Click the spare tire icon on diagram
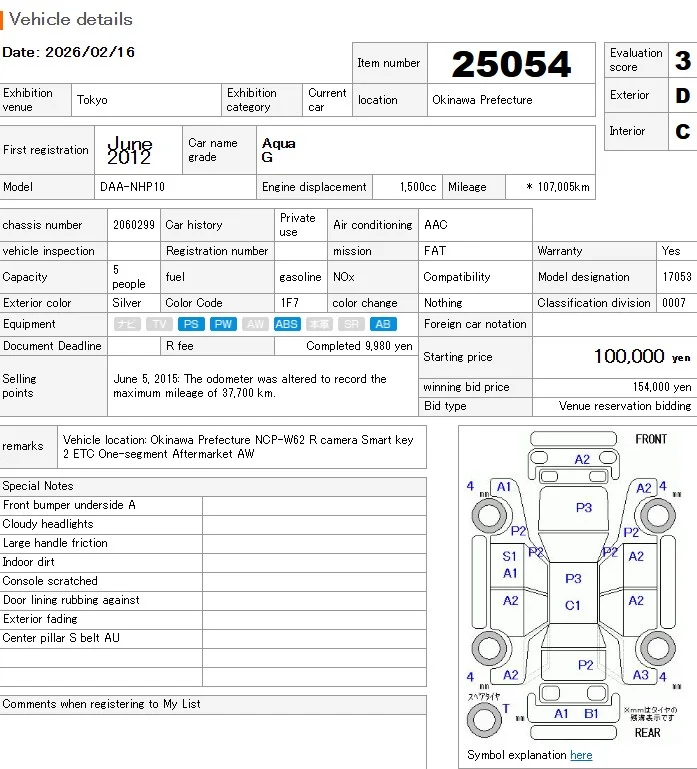This screenshot has height=769, width=697. pos(484,720)
